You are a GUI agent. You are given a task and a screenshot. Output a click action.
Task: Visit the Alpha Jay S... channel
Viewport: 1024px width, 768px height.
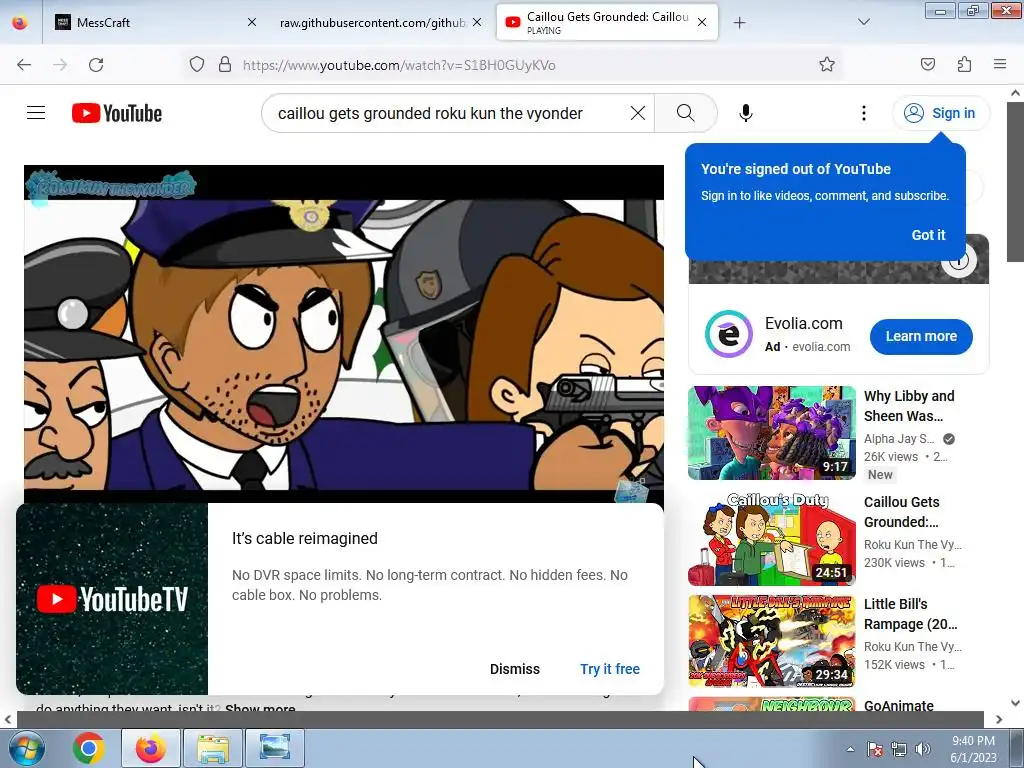point(899,439)
